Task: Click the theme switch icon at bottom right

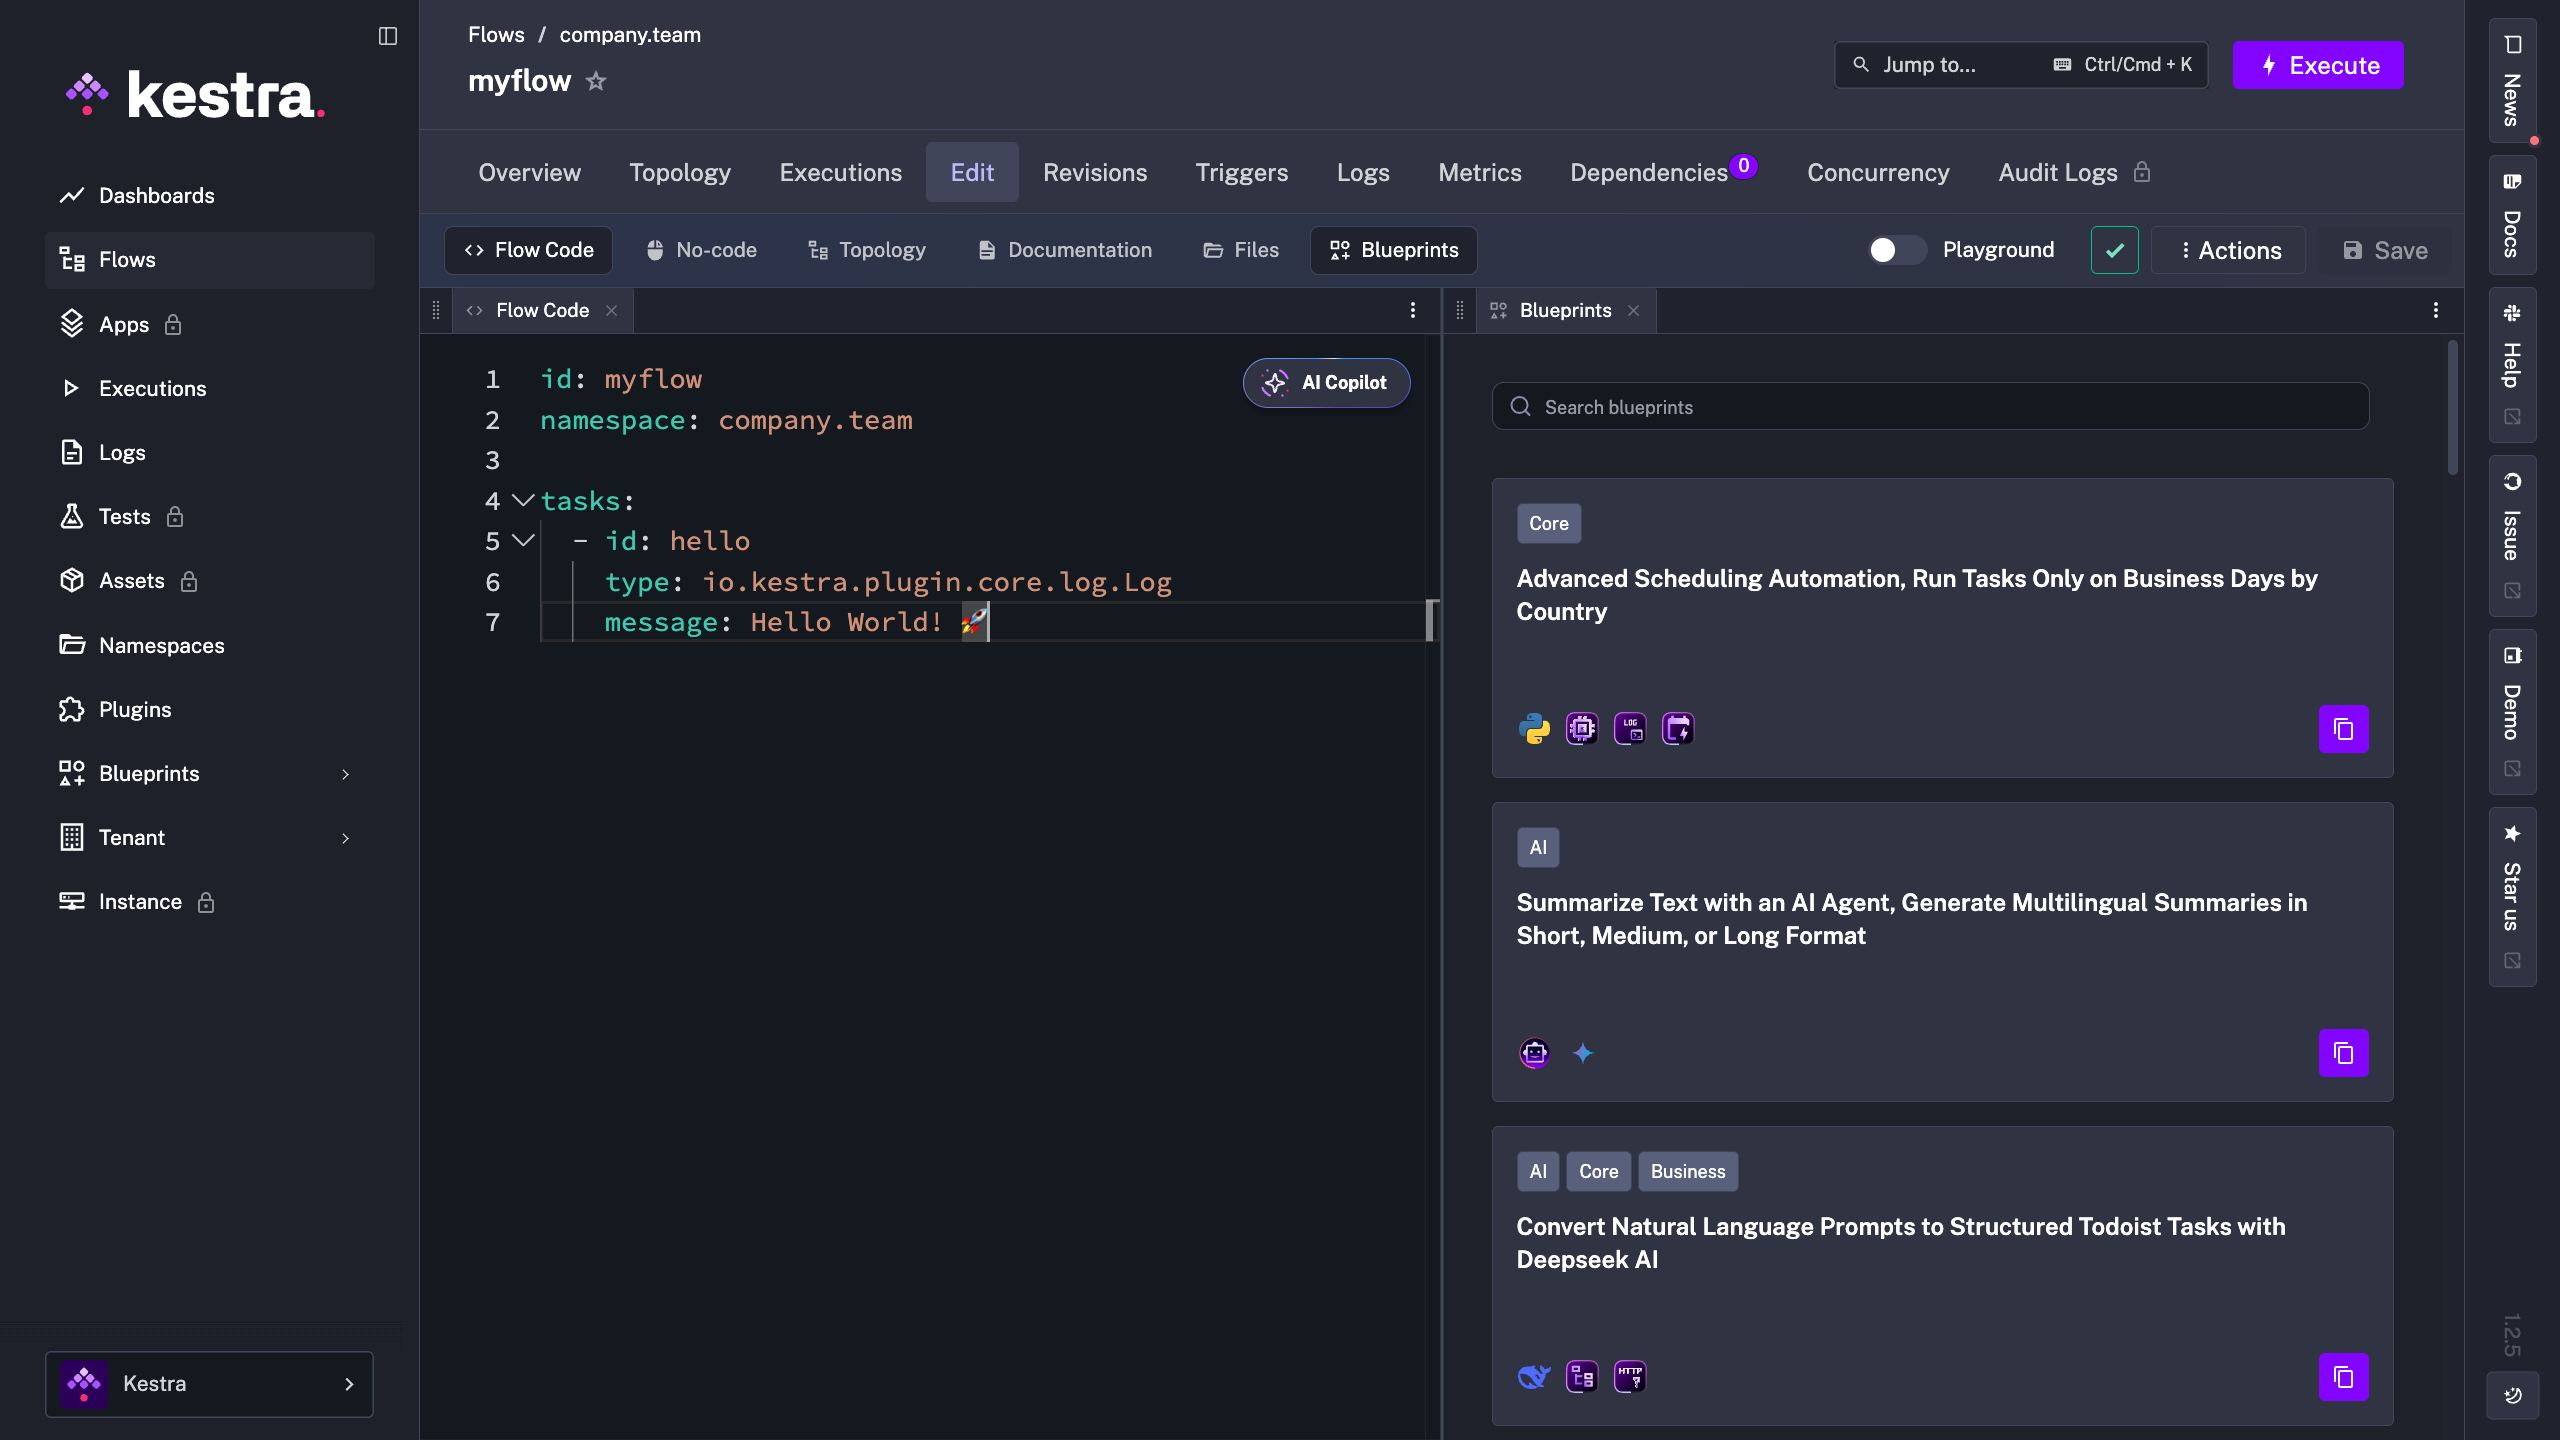Action: point(2512,1395)
